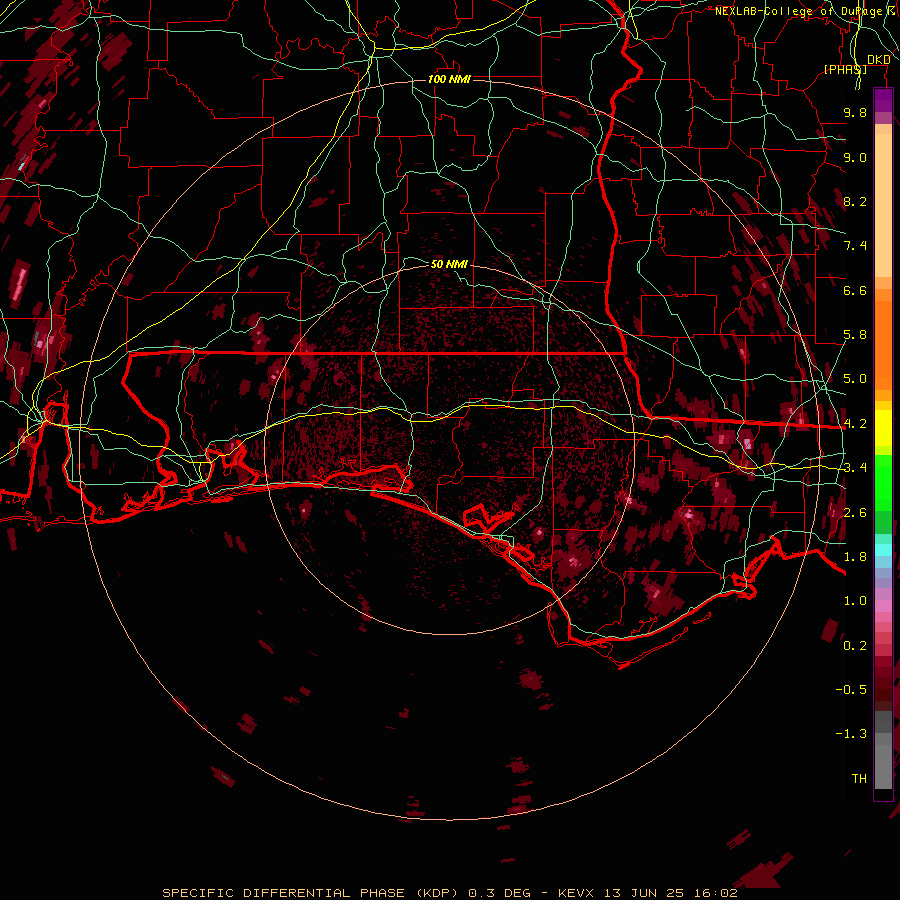Click the cyan color band near 1.8
The height and width of the screenshot is (900, 900).
click(x=883, y=550)
